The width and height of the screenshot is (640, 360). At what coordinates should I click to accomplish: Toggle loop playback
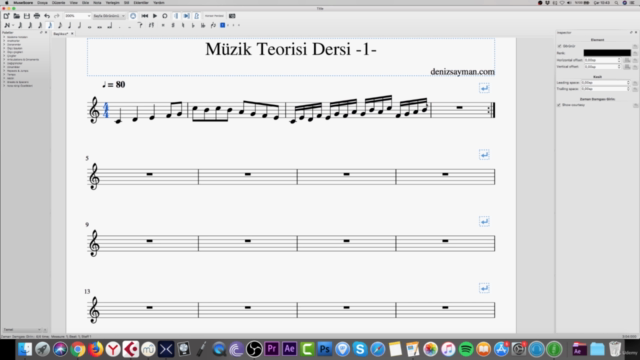pos(165,16)
